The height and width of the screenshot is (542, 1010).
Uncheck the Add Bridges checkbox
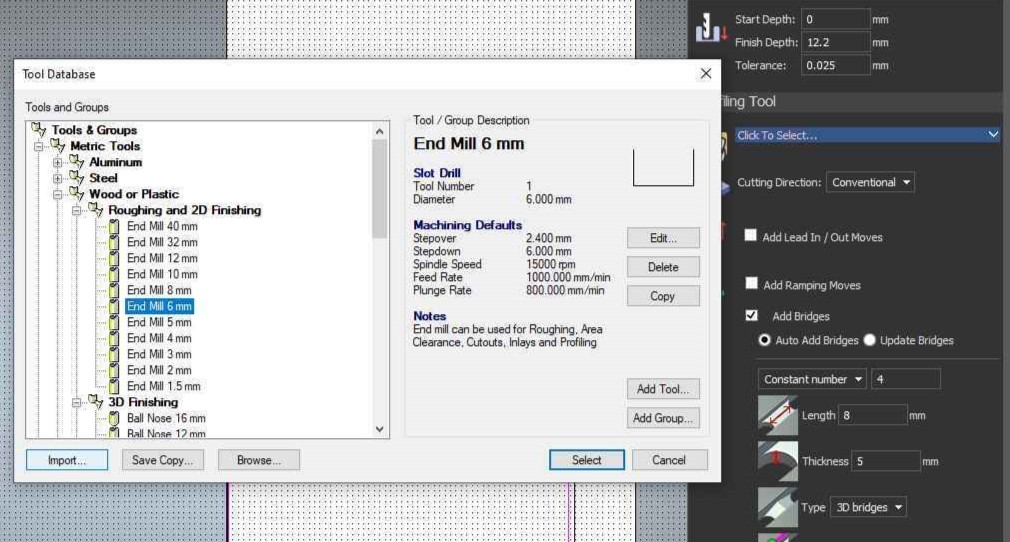[751, 315]
